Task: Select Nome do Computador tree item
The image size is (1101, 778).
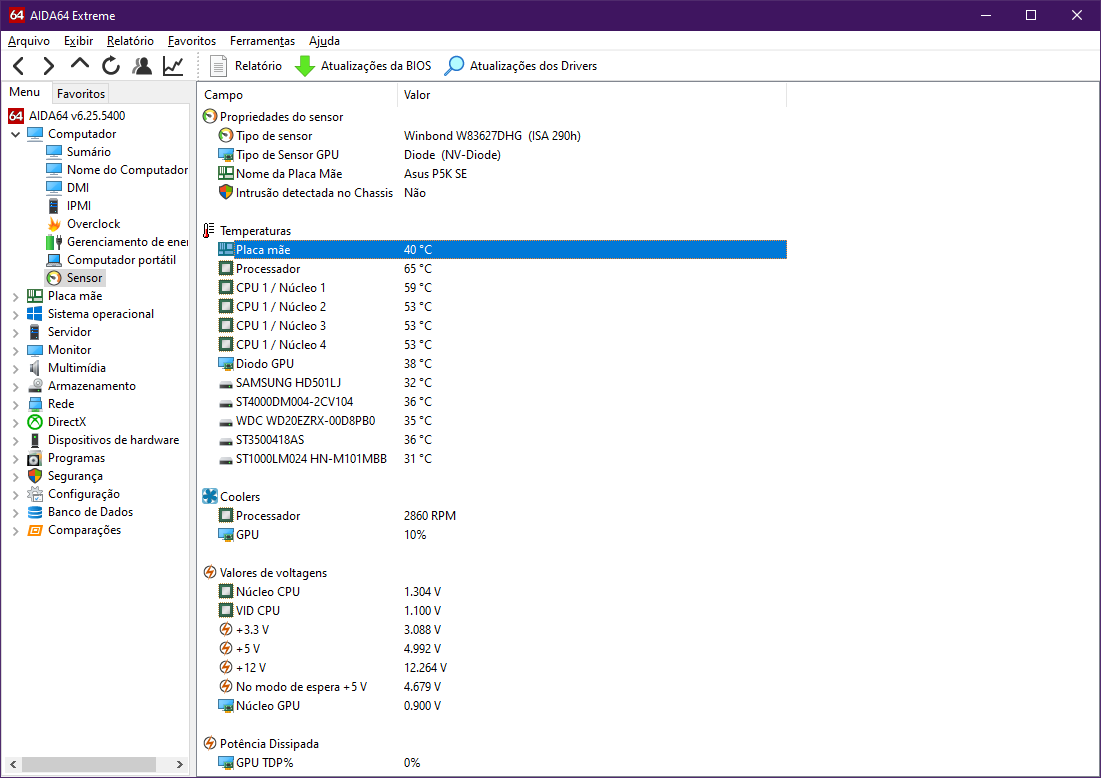Action: (127, 170)
